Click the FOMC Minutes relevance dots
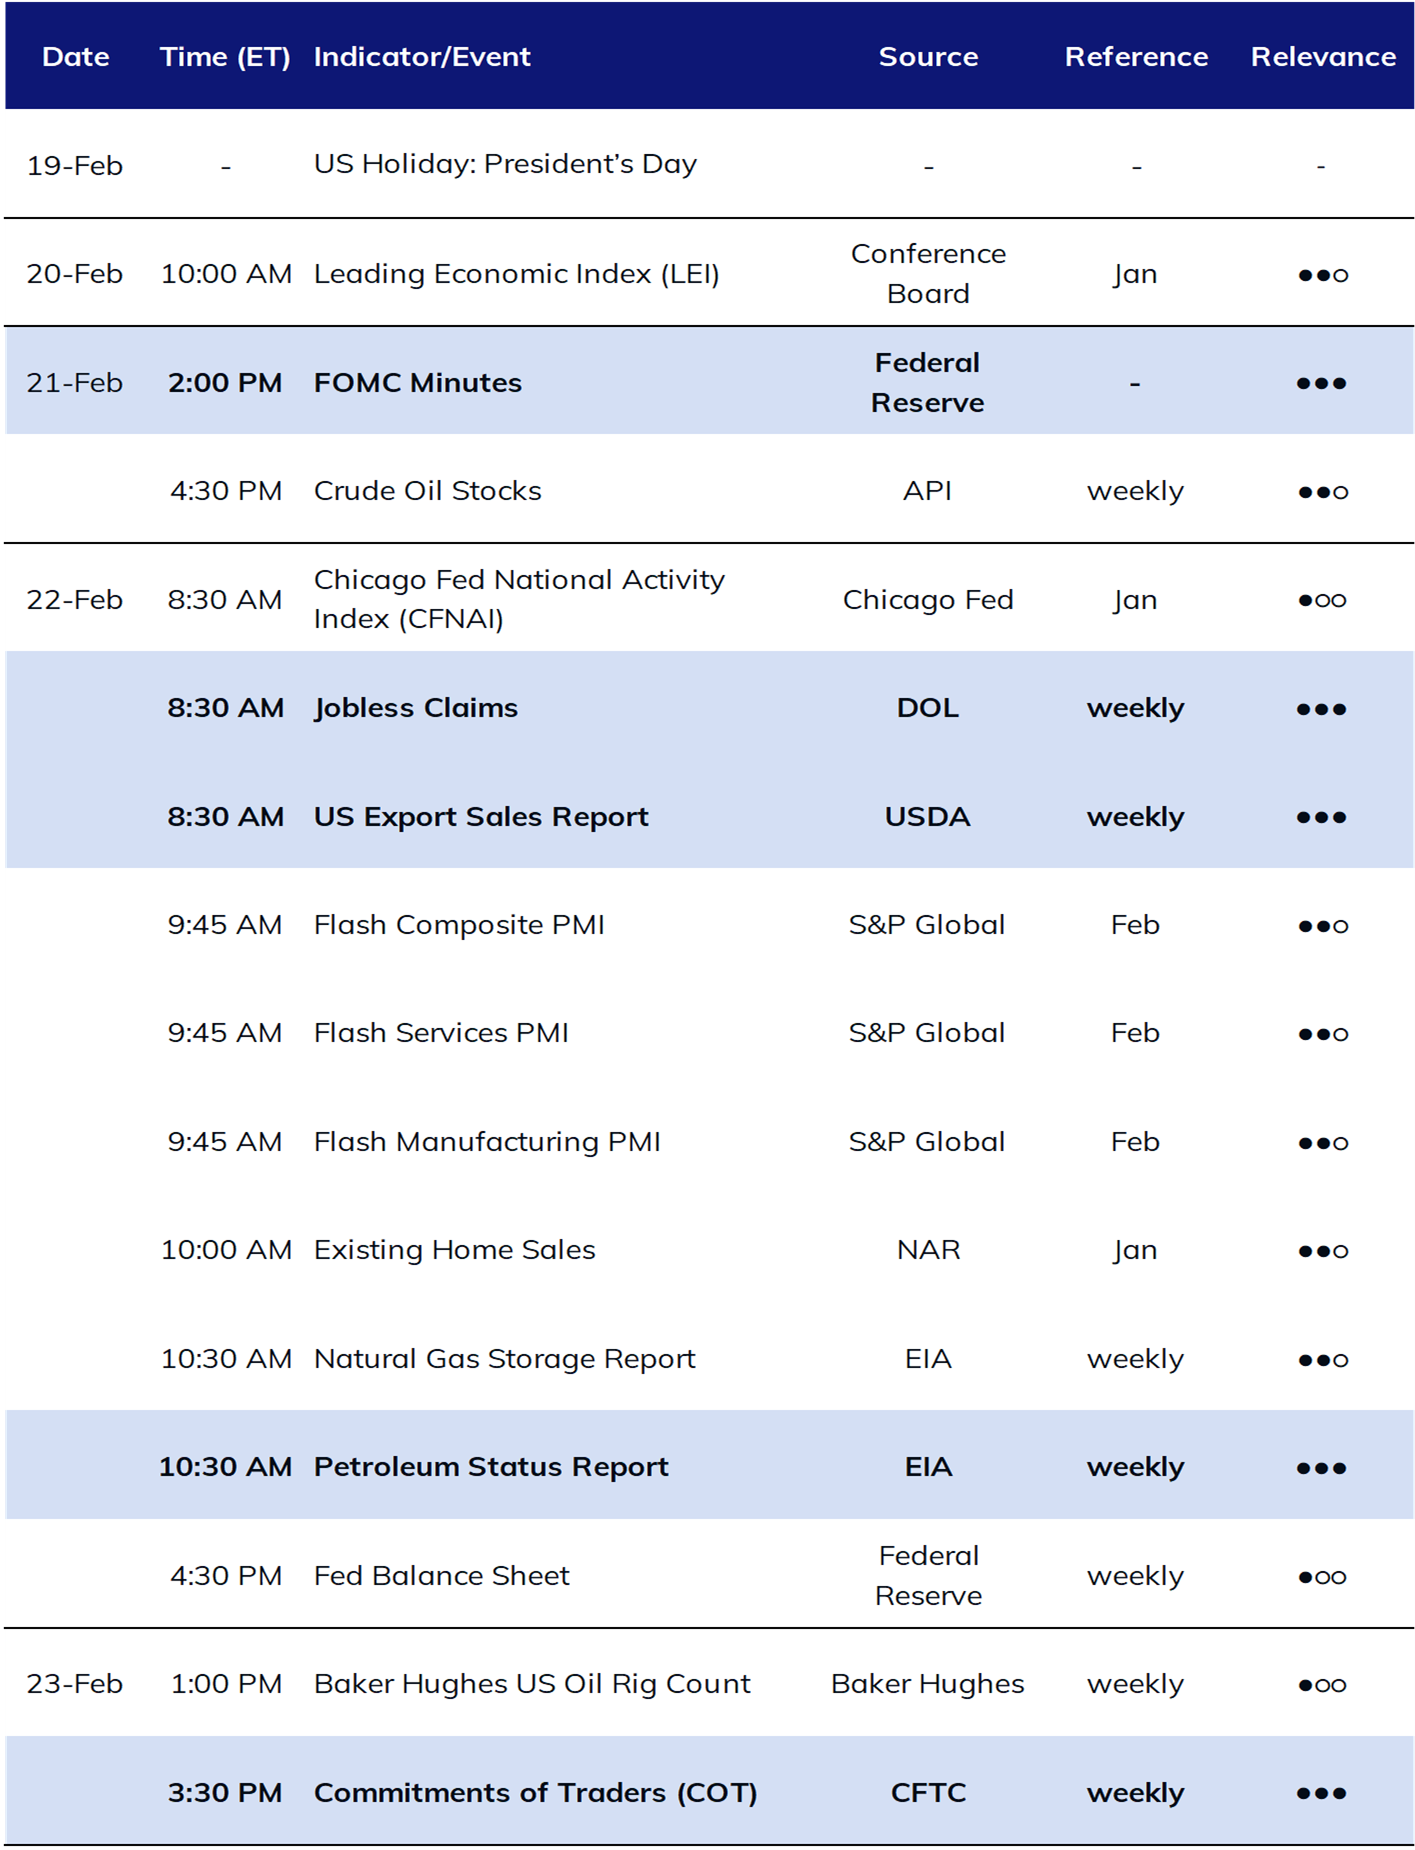Viewport: 1415px width, 1850px height. [1321, 383]
